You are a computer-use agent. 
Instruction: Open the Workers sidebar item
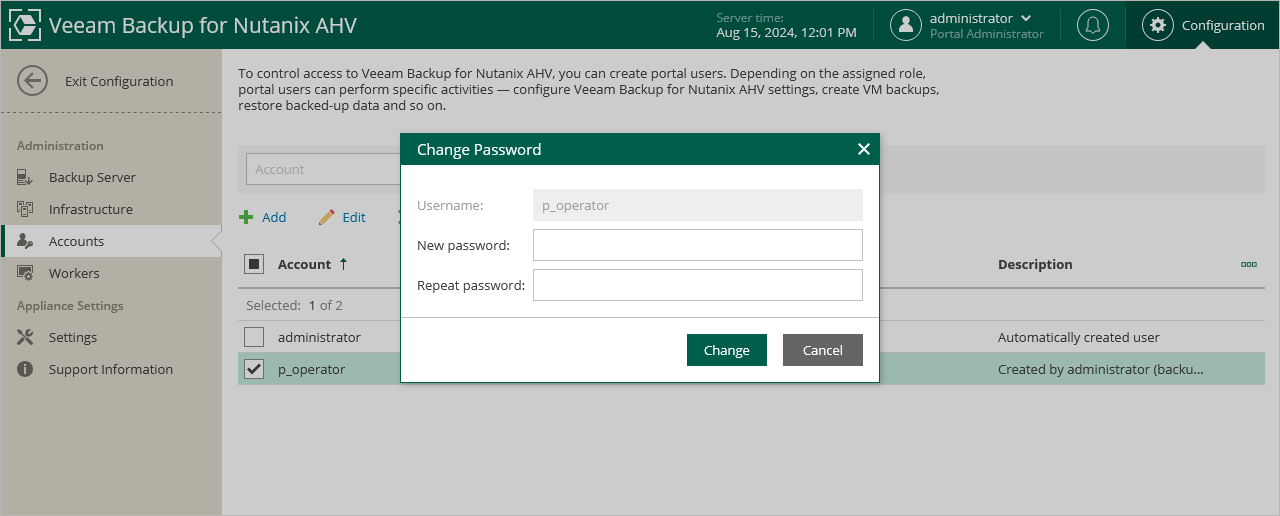point(74,273)
